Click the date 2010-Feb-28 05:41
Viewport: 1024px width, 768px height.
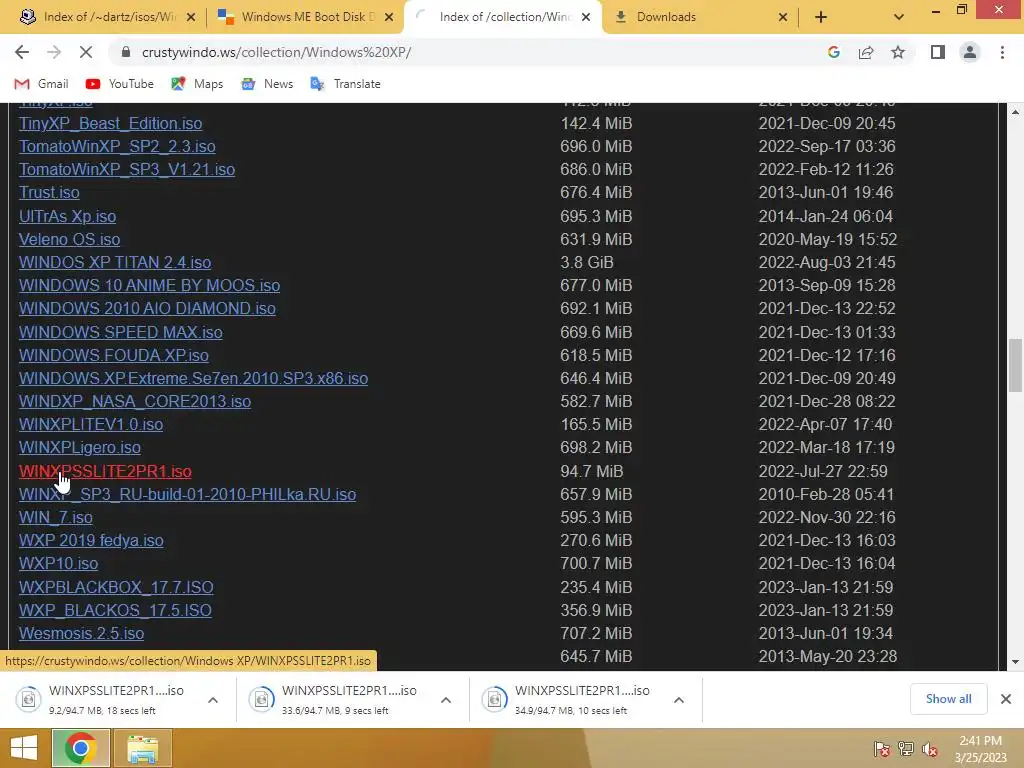(826, 494)
